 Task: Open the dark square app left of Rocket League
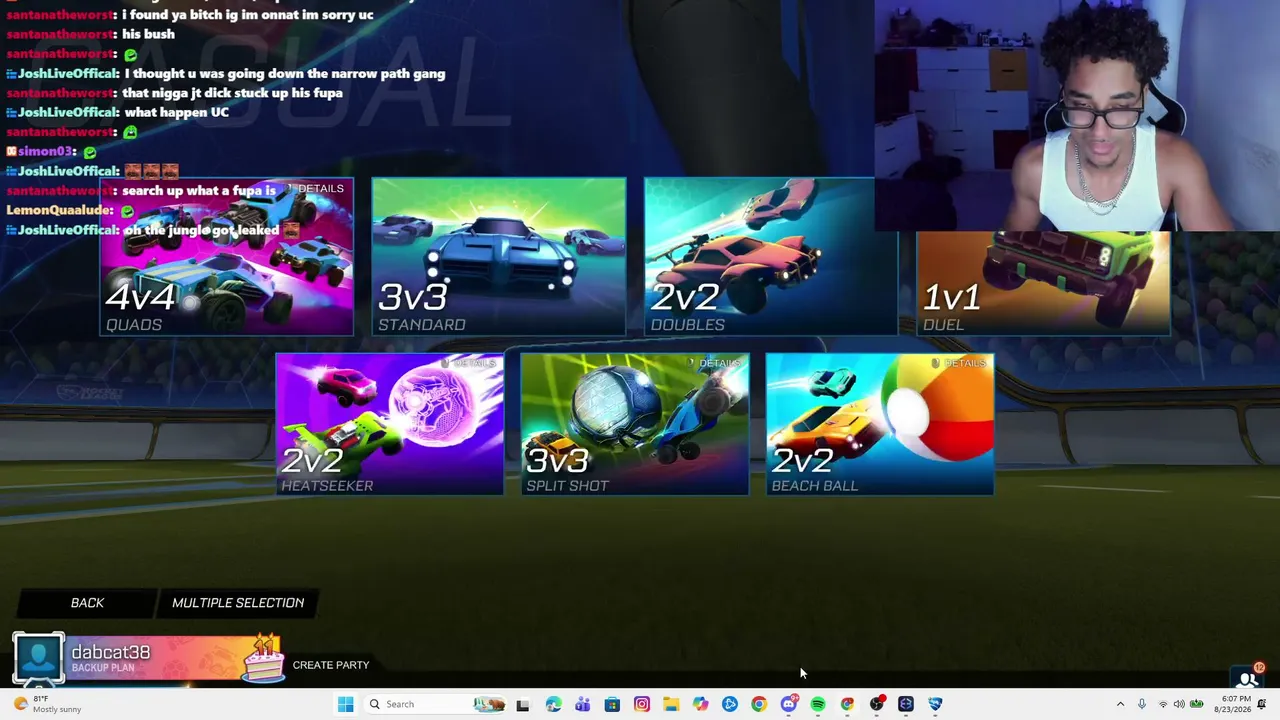coord(906,704)
